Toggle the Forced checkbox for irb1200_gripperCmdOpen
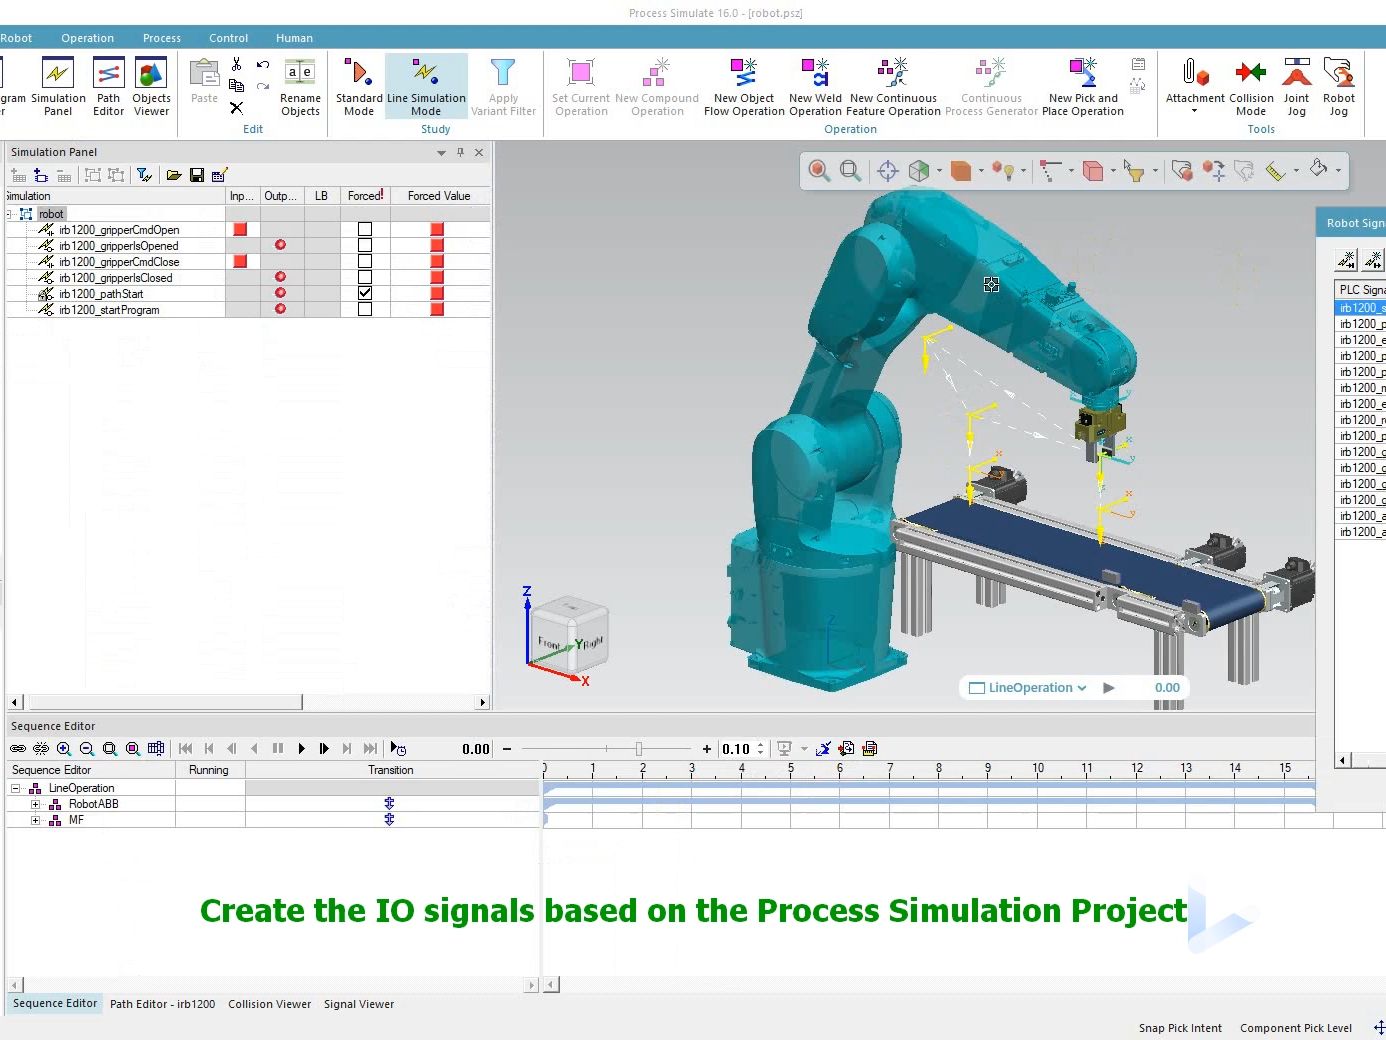1386x1040 pixels. (x=364, y=229)
